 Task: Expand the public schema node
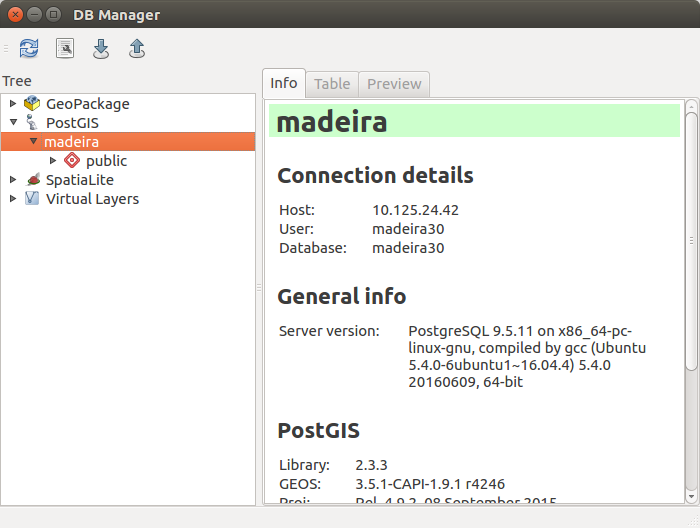53,160
